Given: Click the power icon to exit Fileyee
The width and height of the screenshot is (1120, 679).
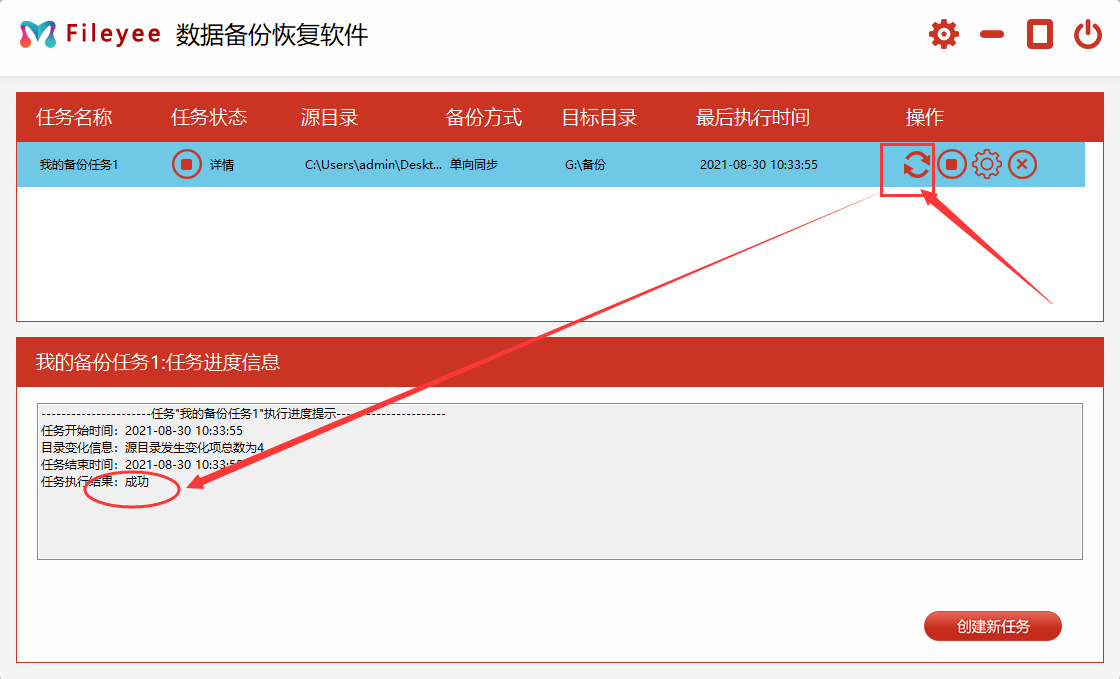Looking at the screenshot, I should (x=1088, y=35).
